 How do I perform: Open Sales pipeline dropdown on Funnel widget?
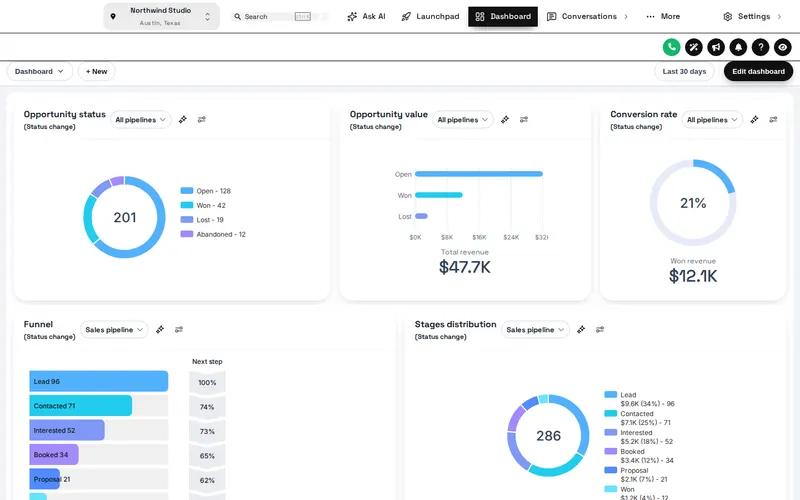coord(114,330)
